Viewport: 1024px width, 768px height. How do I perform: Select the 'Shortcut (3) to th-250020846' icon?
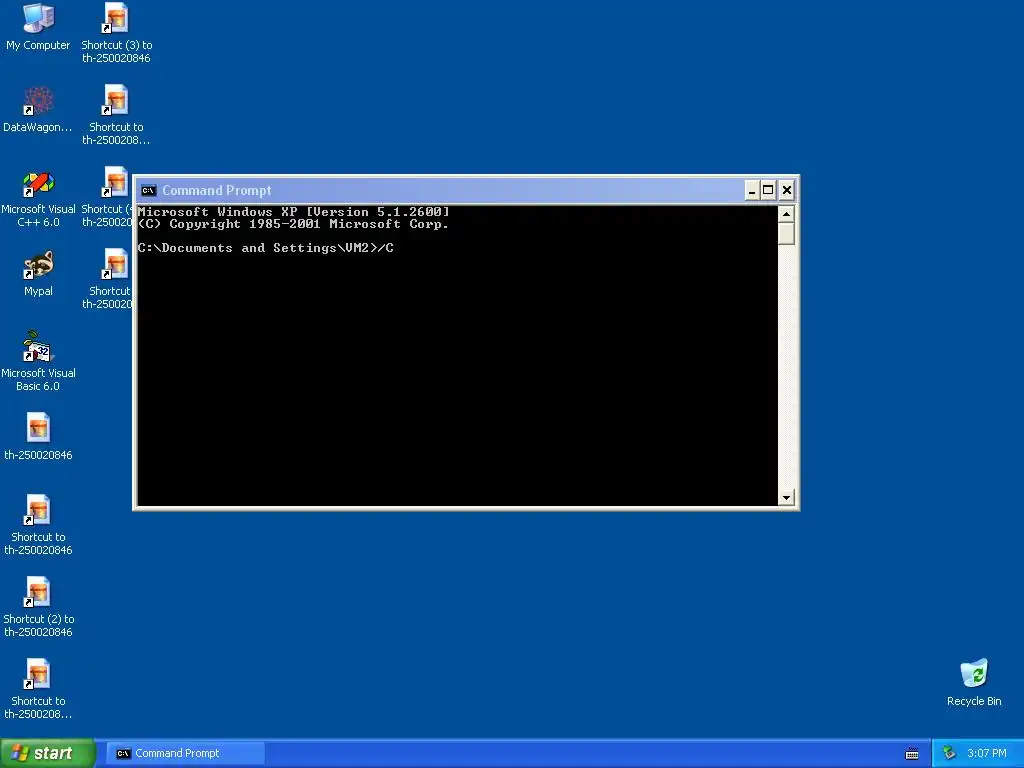[116, 33]
